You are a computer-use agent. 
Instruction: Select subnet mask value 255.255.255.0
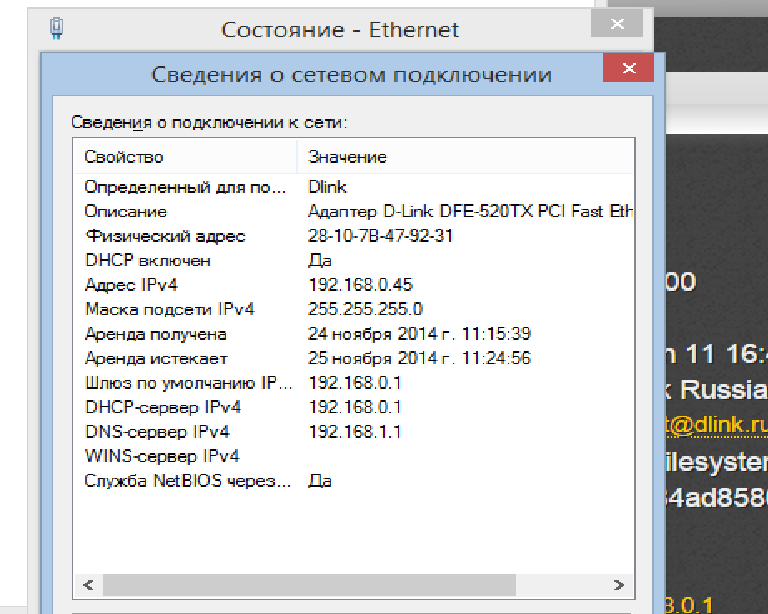pyautogui.click(x=365, y=309)
